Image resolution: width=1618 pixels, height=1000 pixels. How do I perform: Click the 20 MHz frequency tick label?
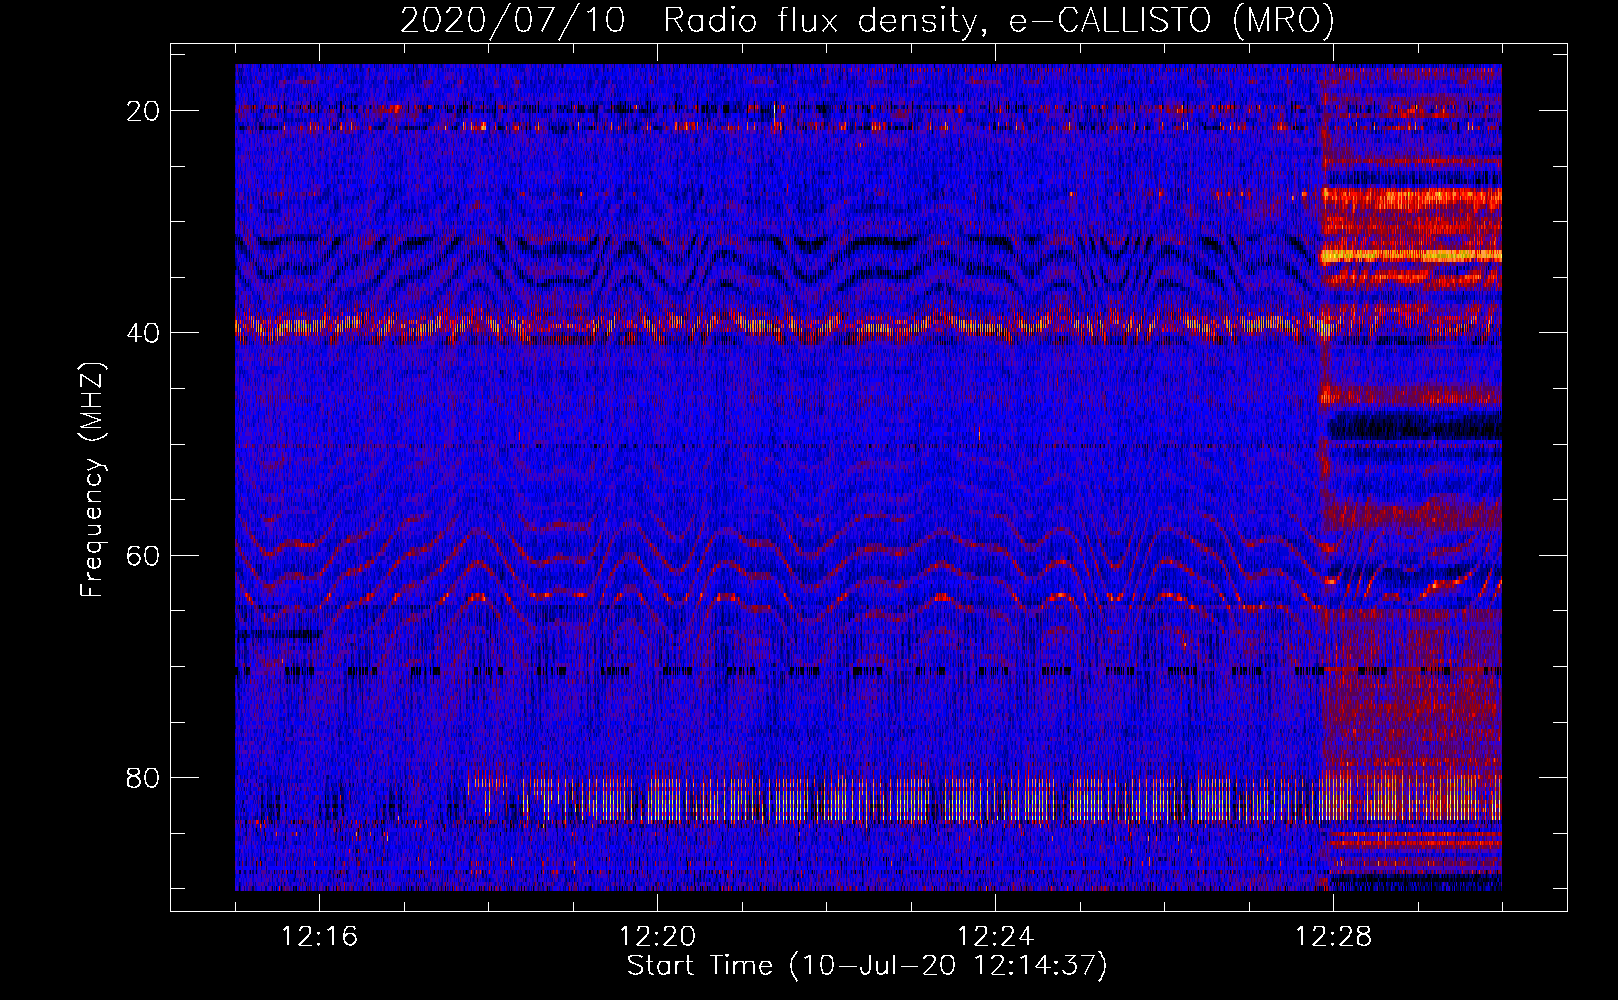tap(143, 111)
